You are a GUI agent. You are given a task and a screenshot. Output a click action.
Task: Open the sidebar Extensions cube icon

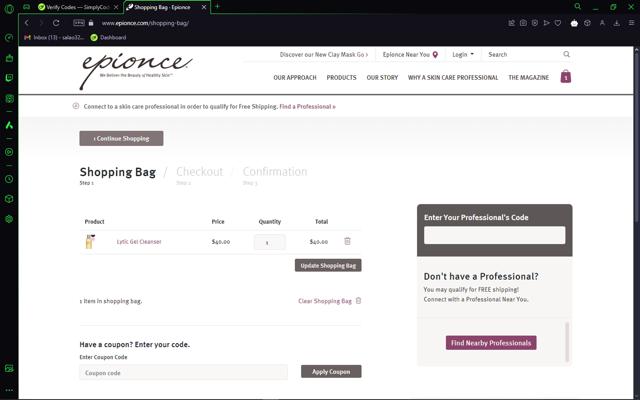[9, 199]
